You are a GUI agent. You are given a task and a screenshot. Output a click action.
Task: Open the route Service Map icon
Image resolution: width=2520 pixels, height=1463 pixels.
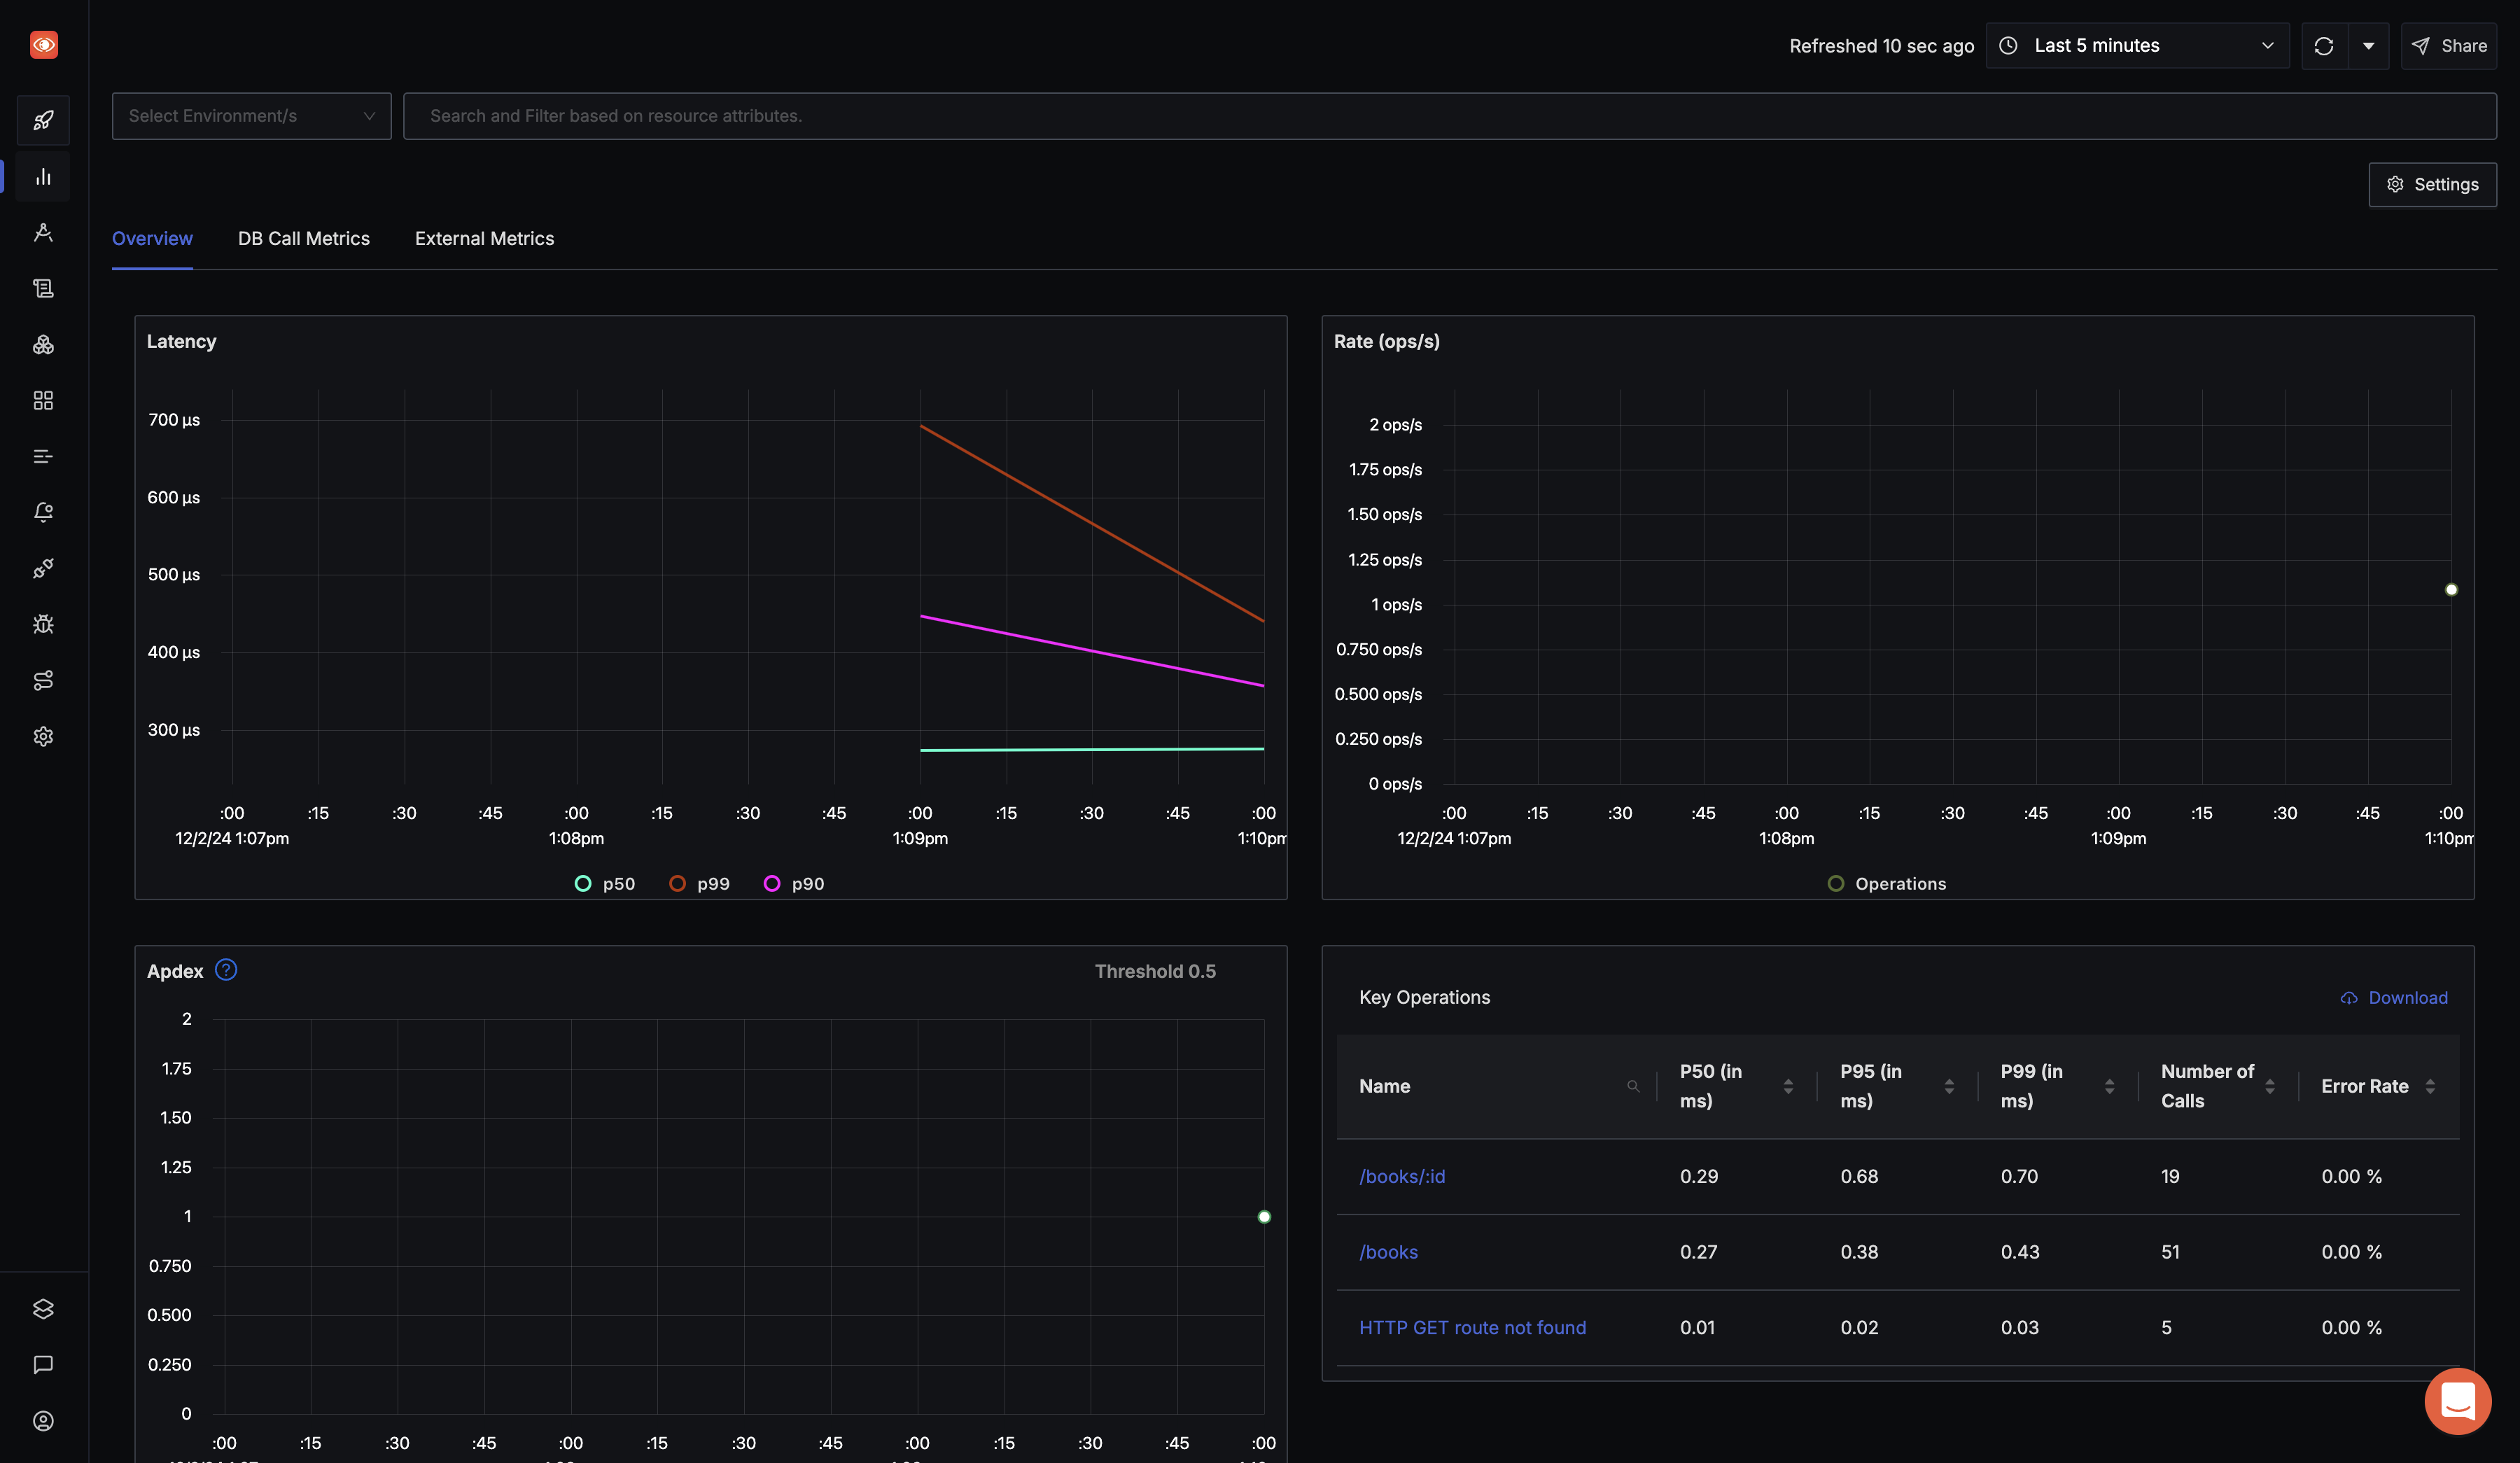click(x=43, y=681)
